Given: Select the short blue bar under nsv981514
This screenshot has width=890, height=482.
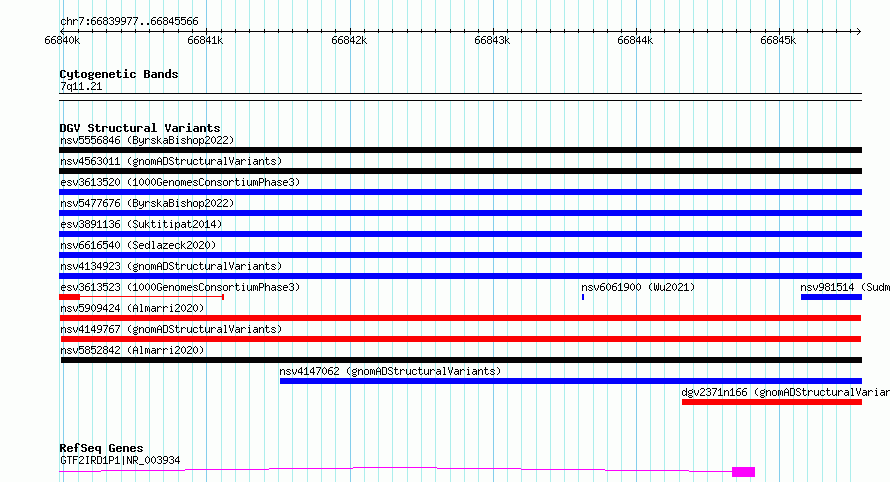Looking at the screenshot, I should pos(832,297).
